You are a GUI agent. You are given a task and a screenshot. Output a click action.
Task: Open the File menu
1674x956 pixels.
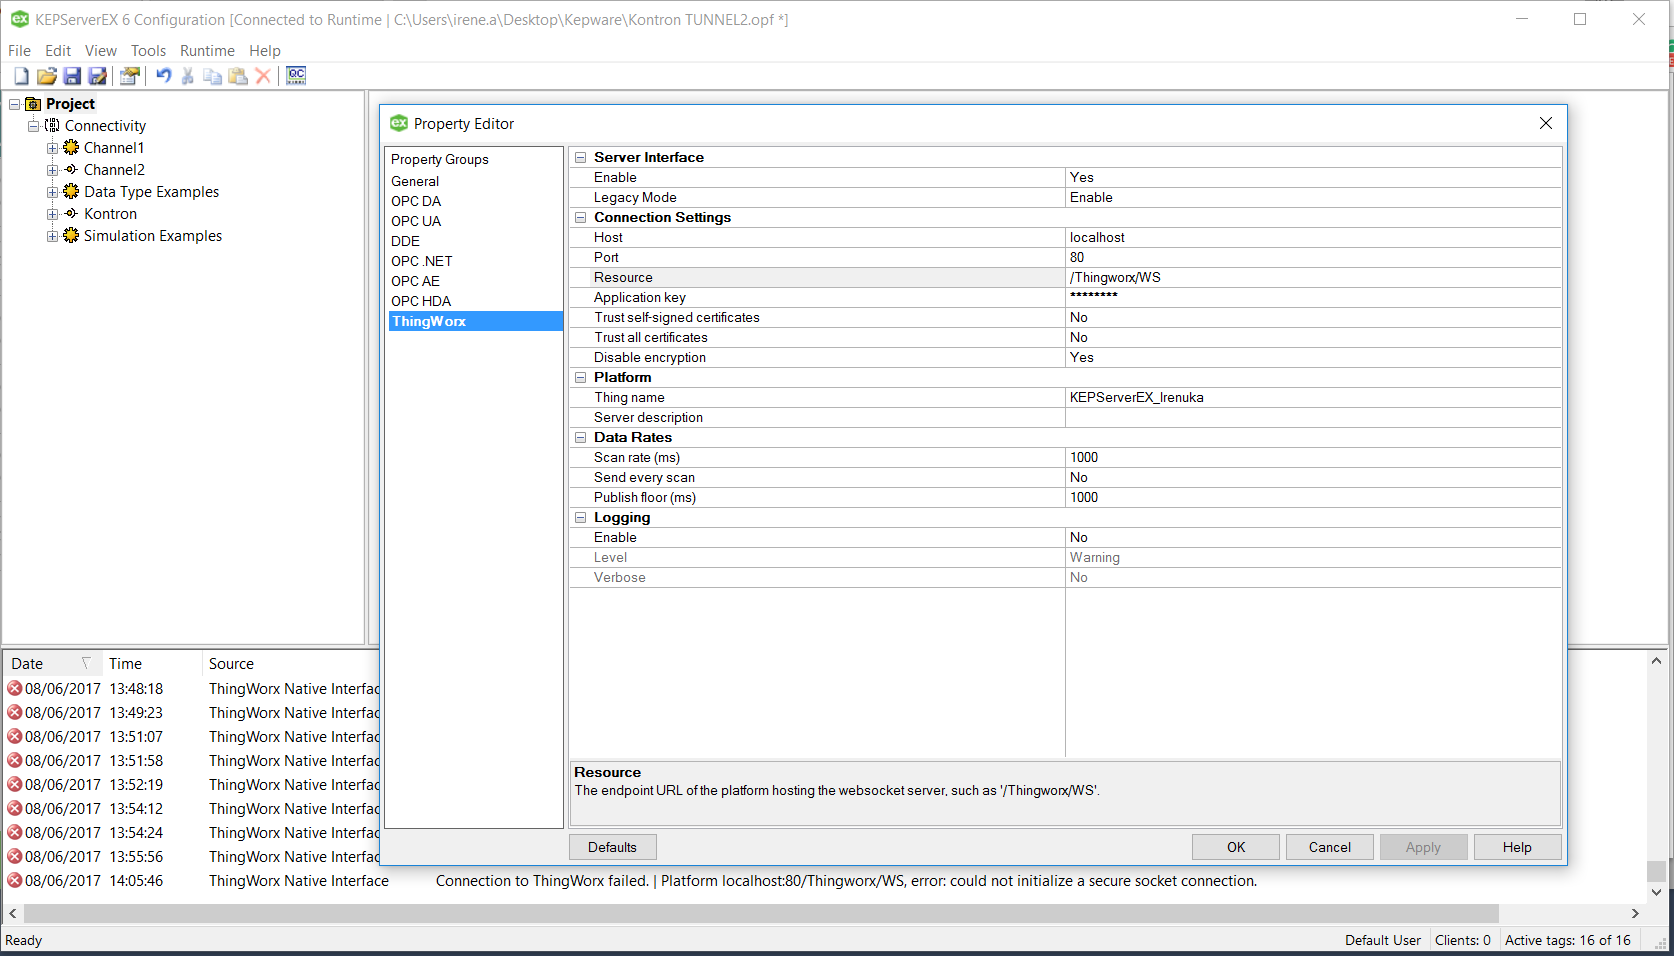point(20,51)
